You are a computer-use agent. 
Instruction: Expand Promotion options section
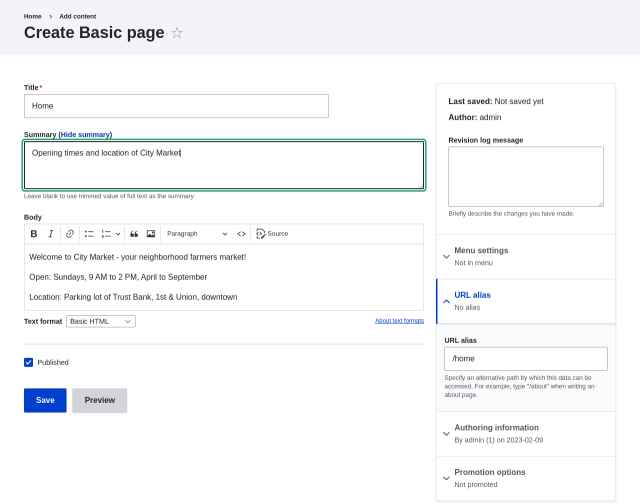pyautogui.click(x=526, y=478)
